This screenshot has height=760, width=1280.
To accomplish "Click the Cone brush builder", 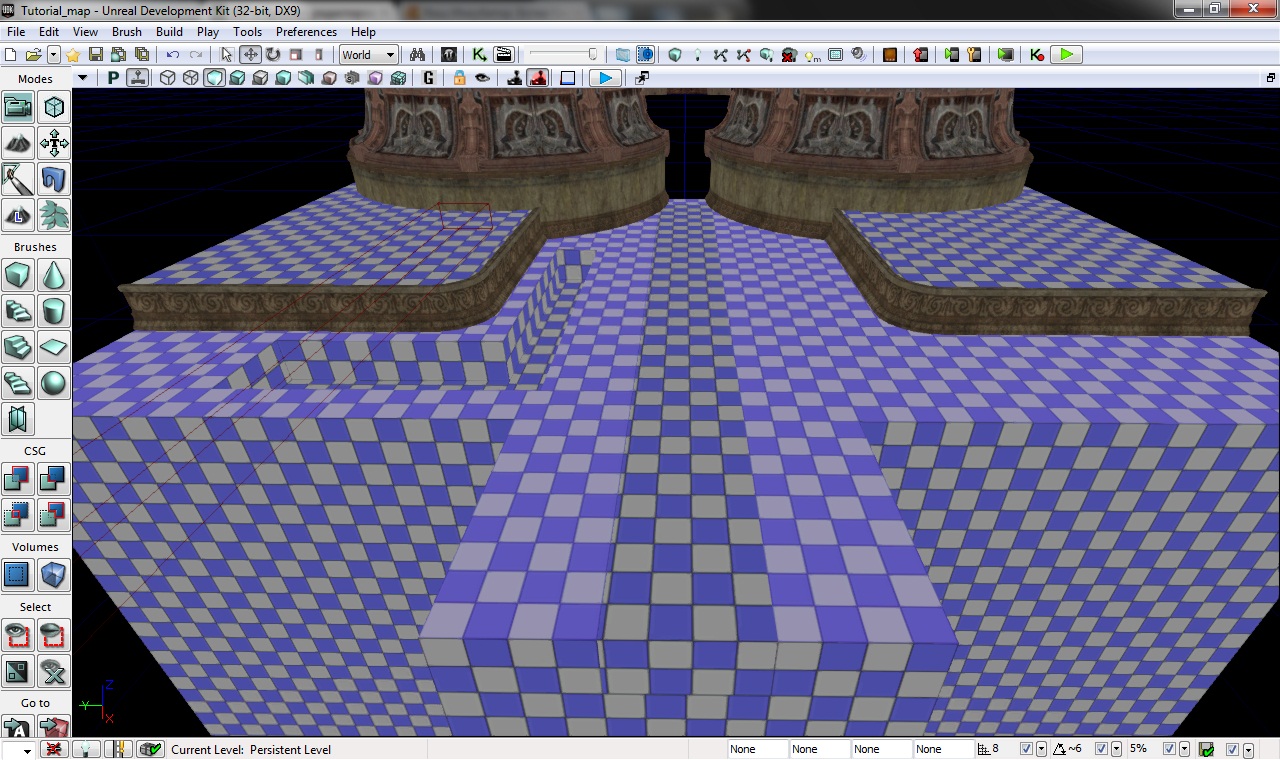I will point(54,275).
